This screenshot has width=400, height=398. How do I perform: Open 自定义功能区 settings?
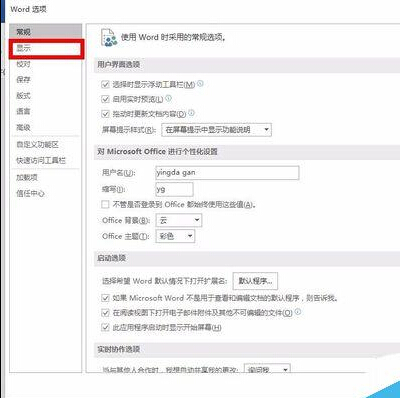45,145
